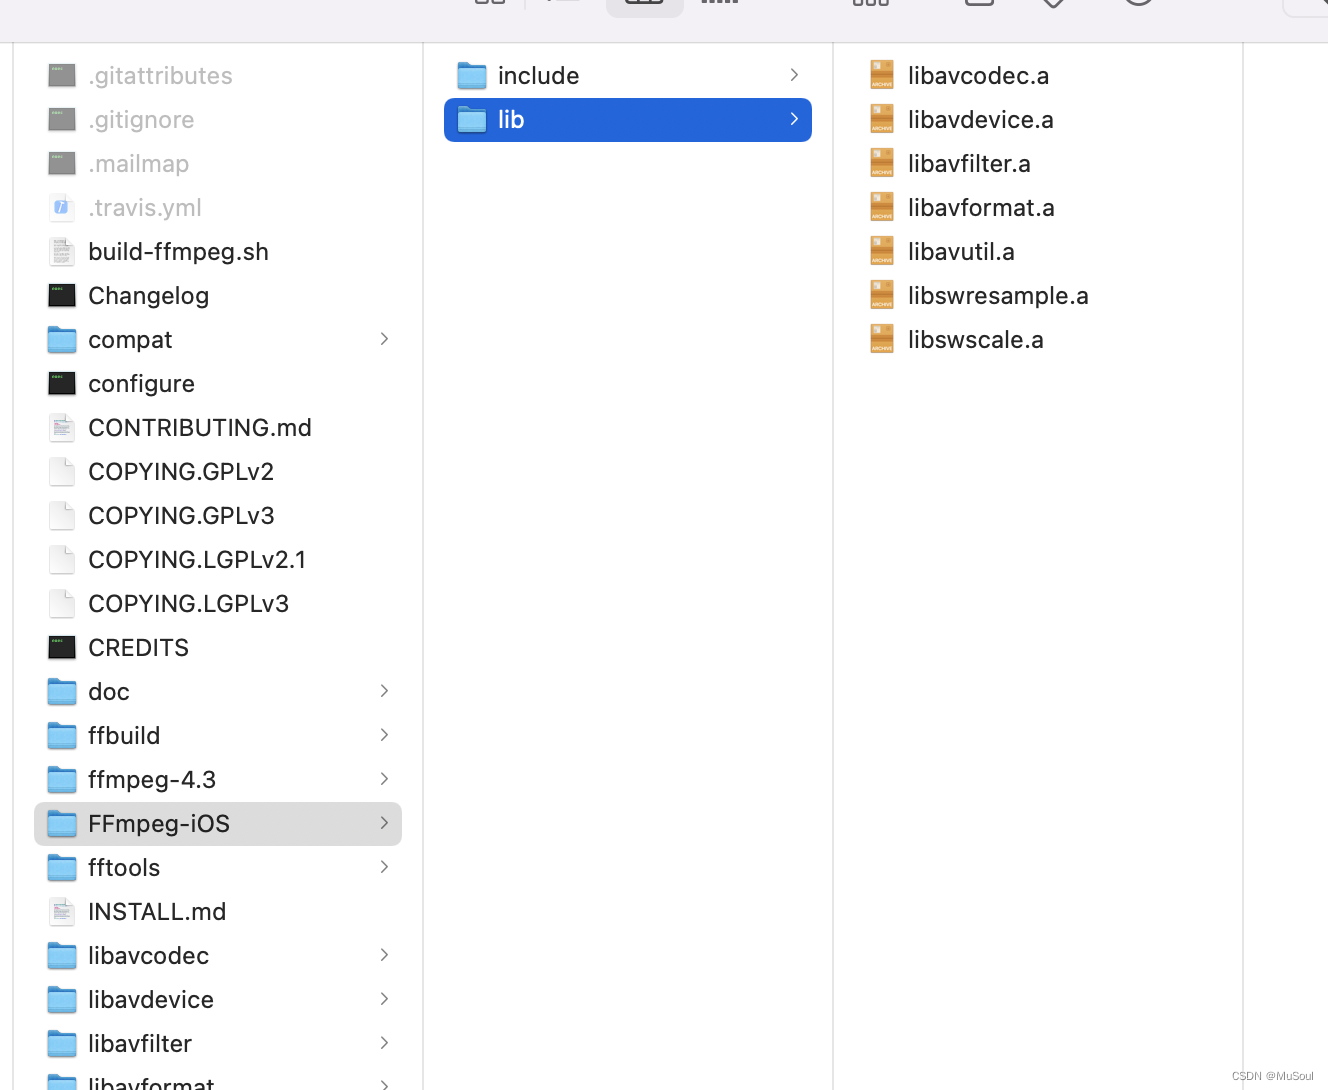
Task: Select the libavcodec.a archive icon
Action: [882, 75]
